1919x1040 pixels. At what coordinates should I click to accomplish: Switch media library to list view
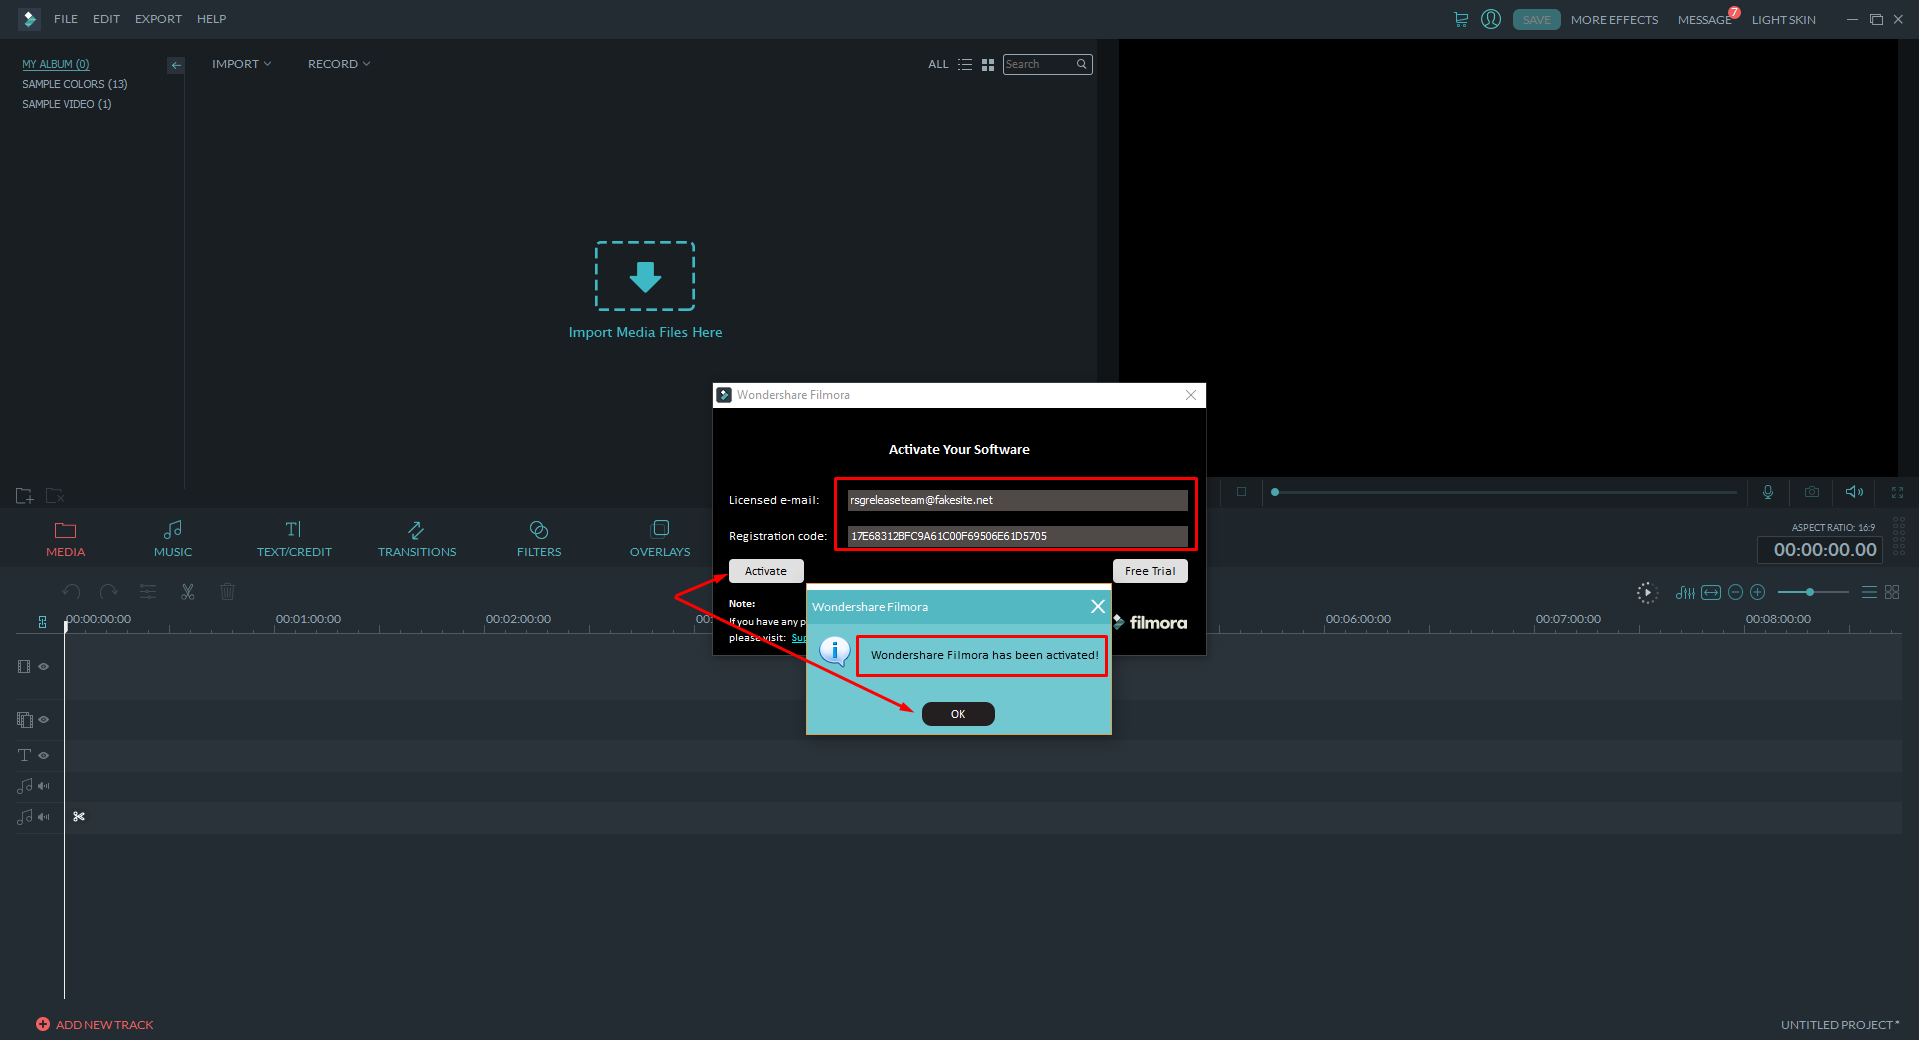tap(965, 64)
